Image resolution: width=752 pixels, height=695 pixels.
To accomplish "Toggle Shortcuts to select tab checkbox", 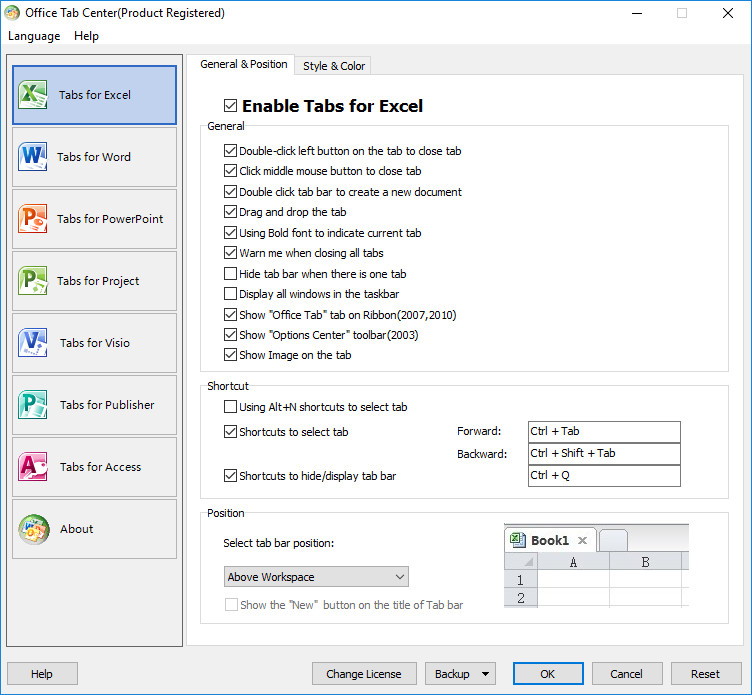I will [230, 432].
